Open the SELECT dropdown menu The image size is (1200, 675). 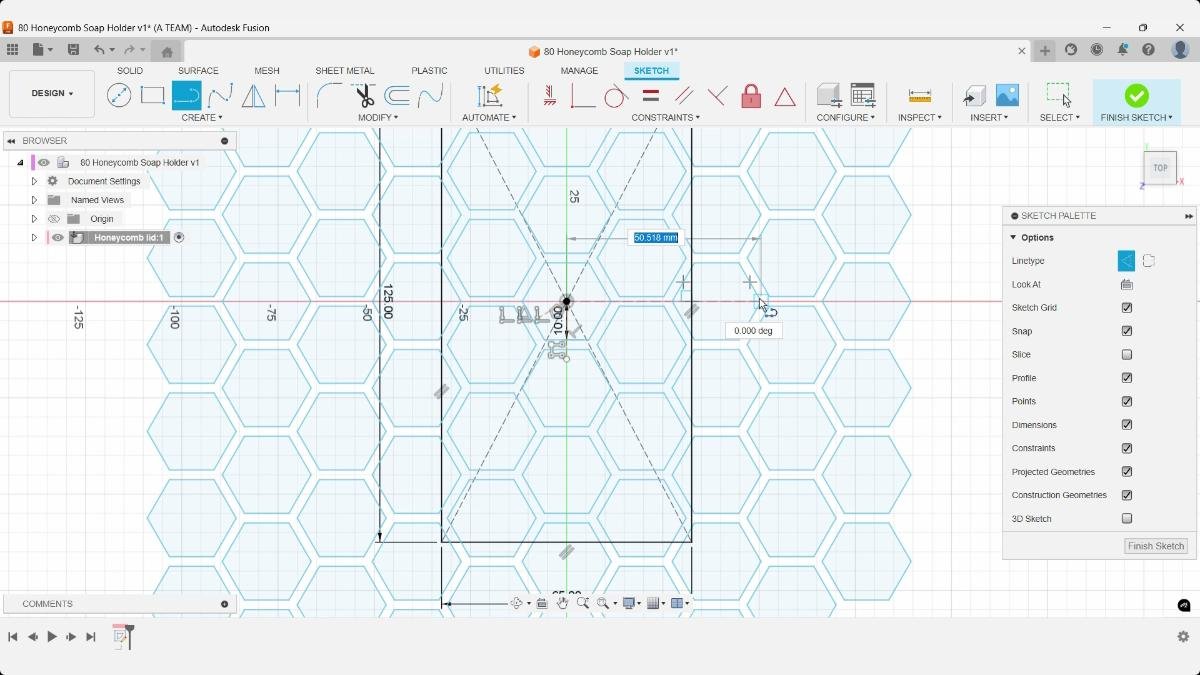click(1059, 118)
